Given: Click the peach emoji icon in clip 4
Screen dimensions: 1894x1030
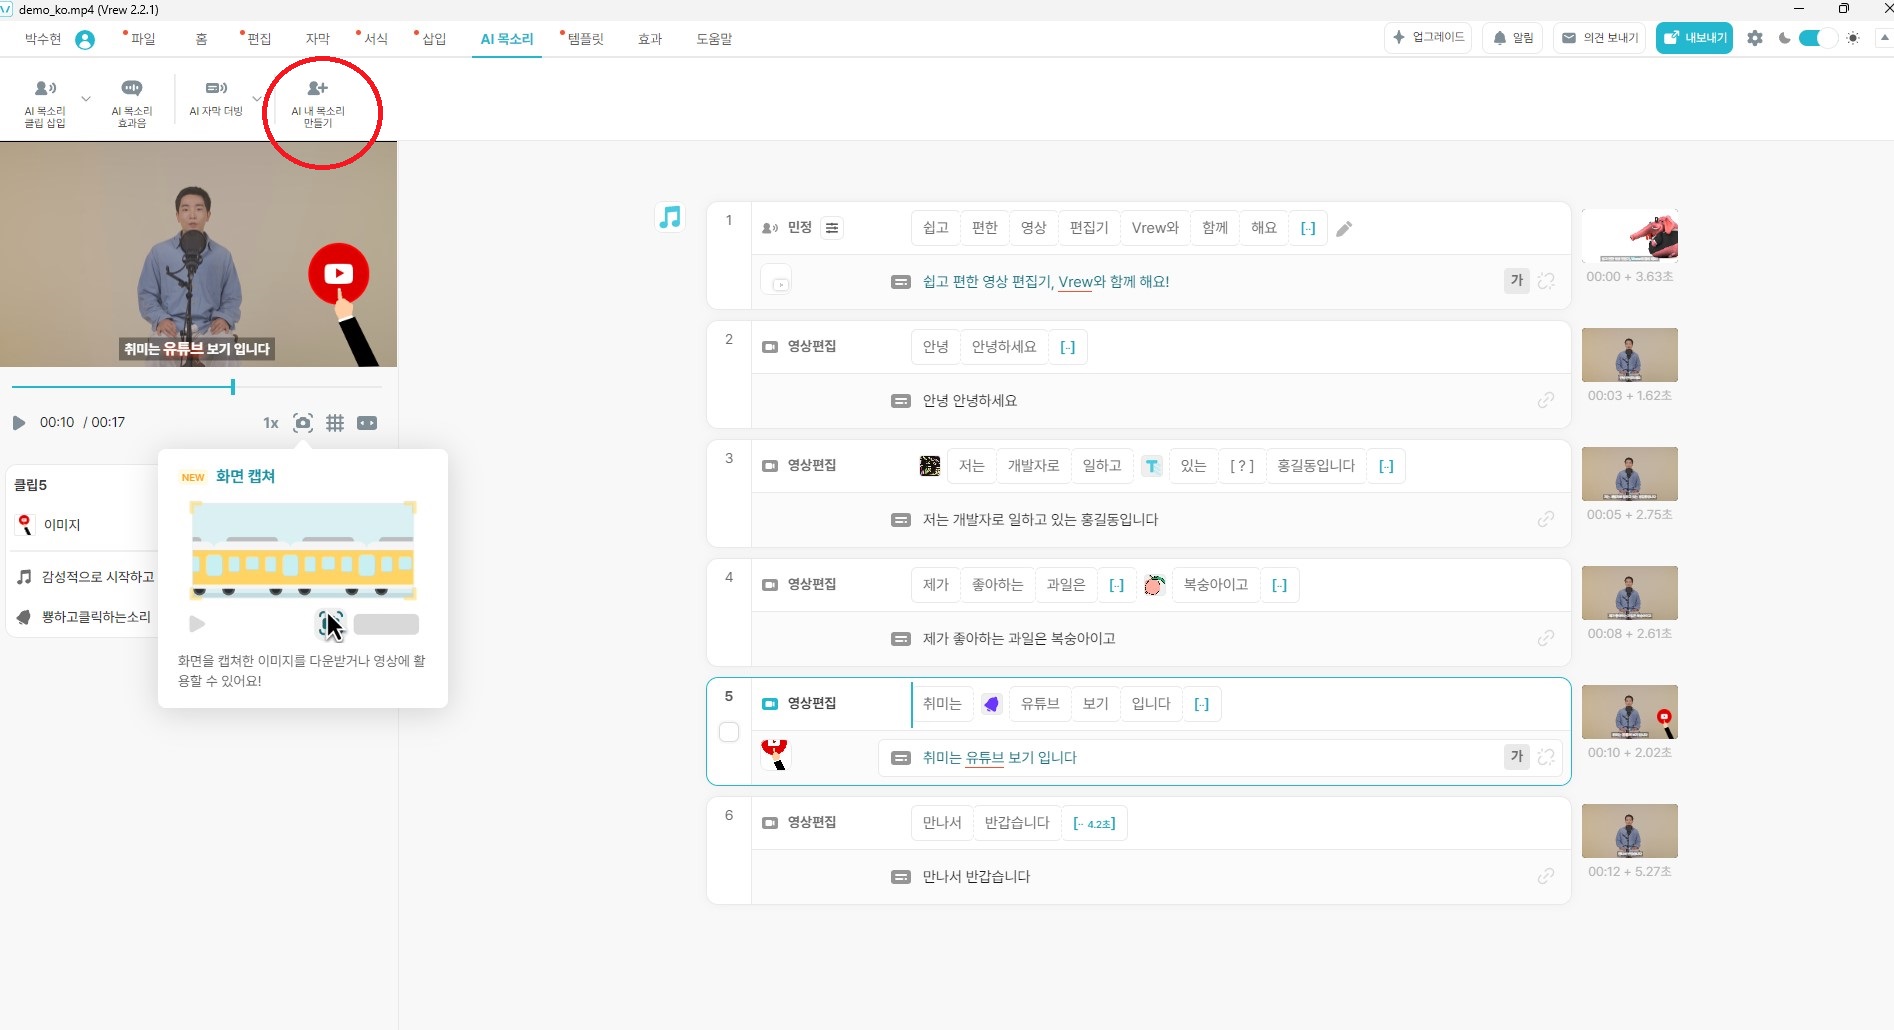Looking at the screenshot, I should pos(1154,585).
